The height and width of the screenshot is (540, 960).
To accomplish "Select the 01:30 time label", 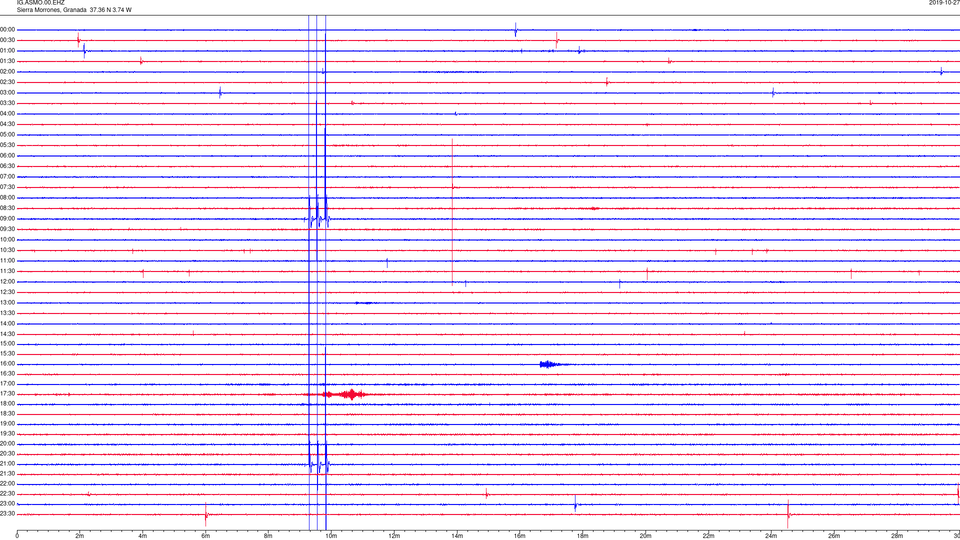I will pyautogui.click(x=7, y=61).
